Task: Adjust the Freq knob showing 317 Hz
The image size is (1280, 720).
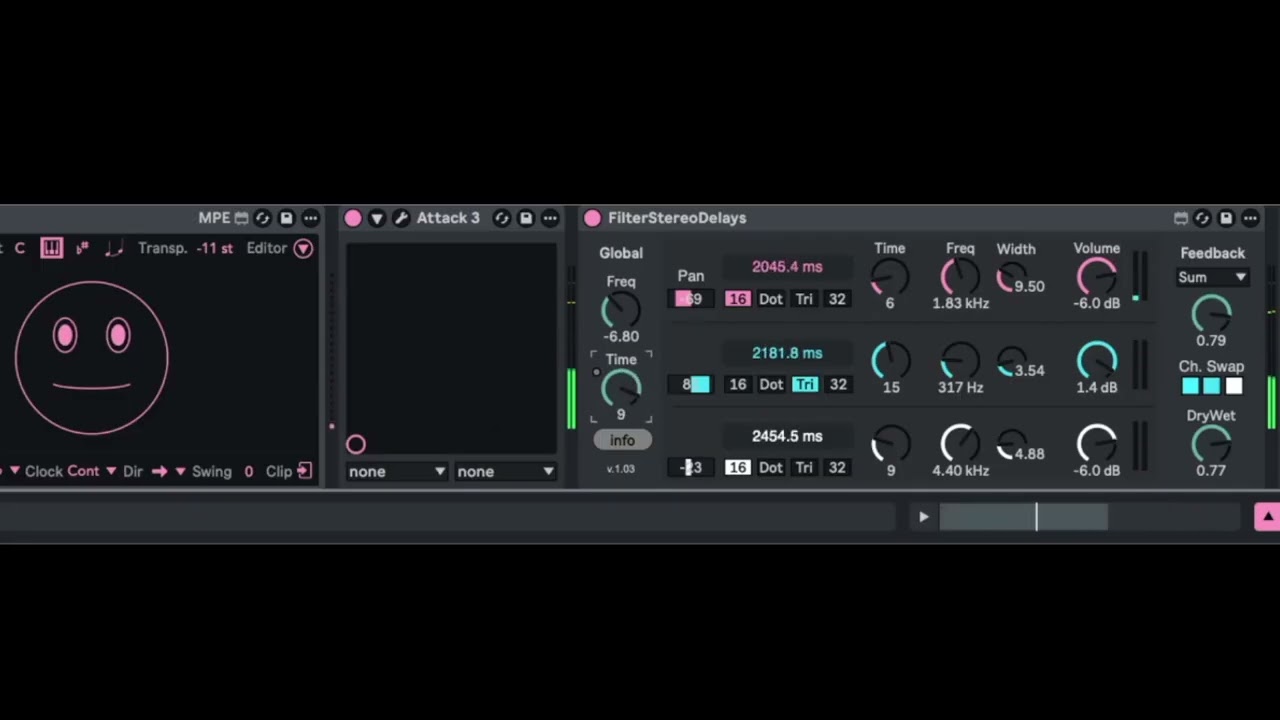Action: 960,360
